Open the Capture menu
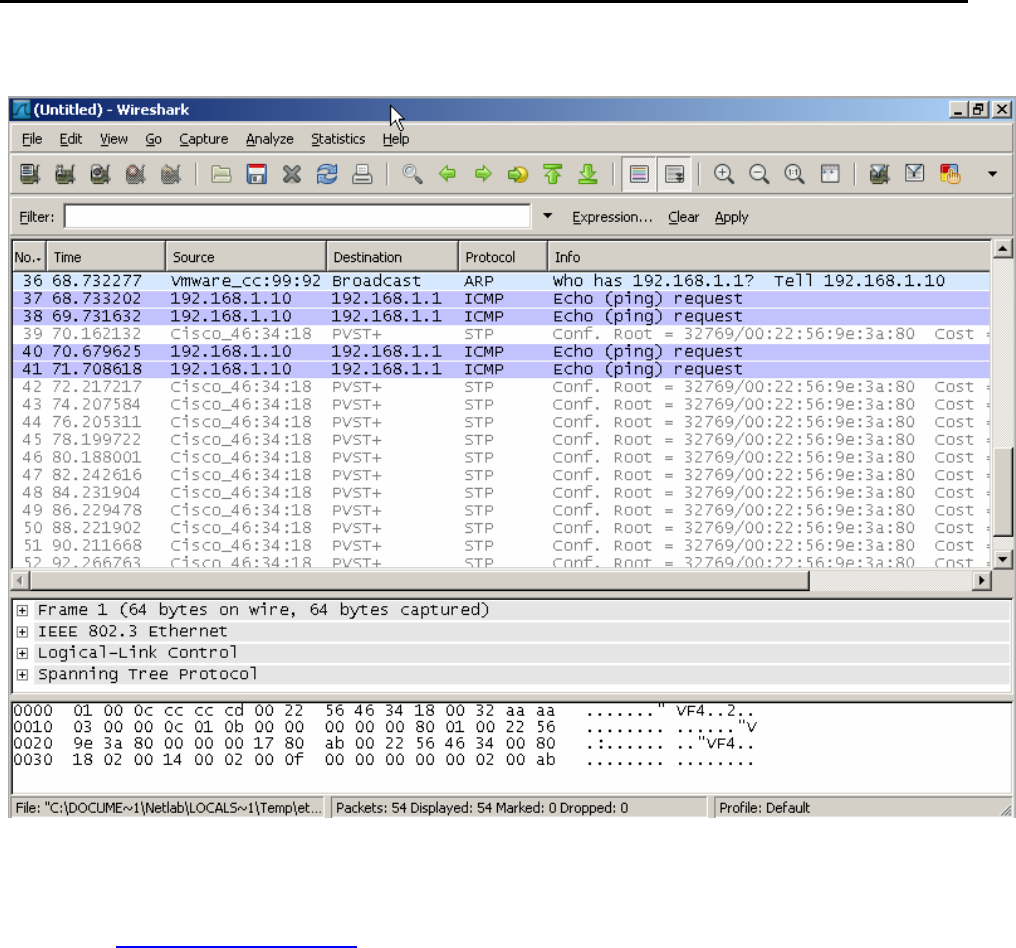 tap(203, 139)
